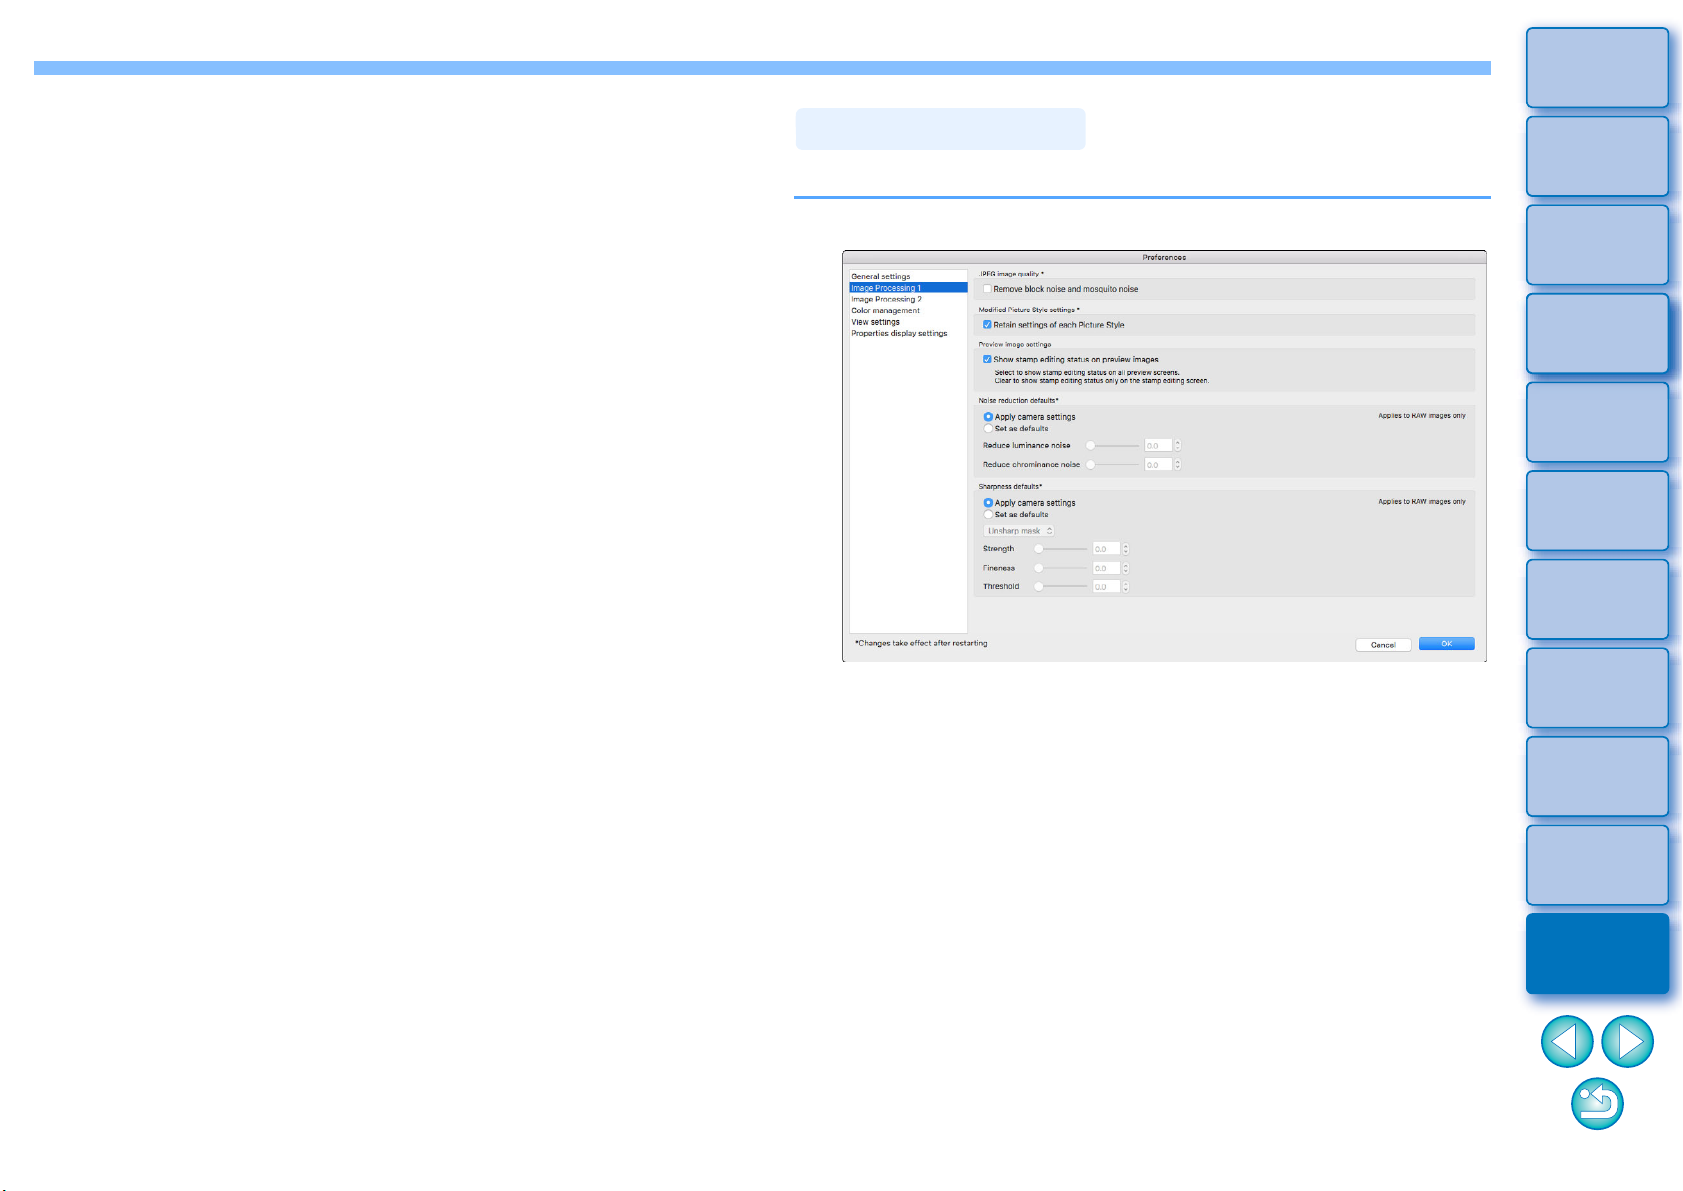1683x1191 pixels.
Task: Go to the previous page with left arrow
Action: [x=1567, y=1041]
